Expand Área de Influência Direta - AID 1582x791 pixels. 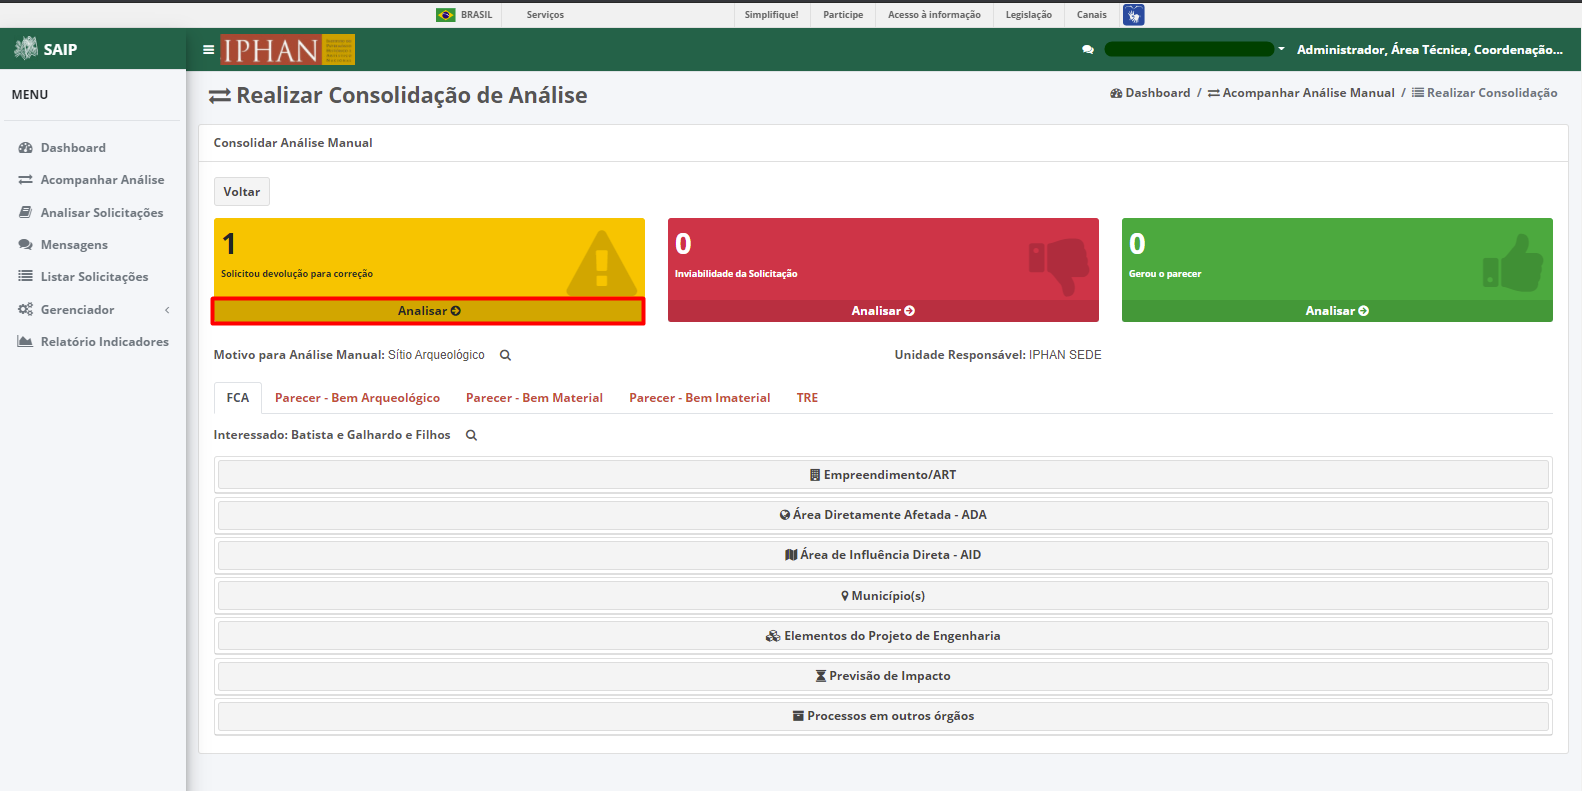pos(883,555)
